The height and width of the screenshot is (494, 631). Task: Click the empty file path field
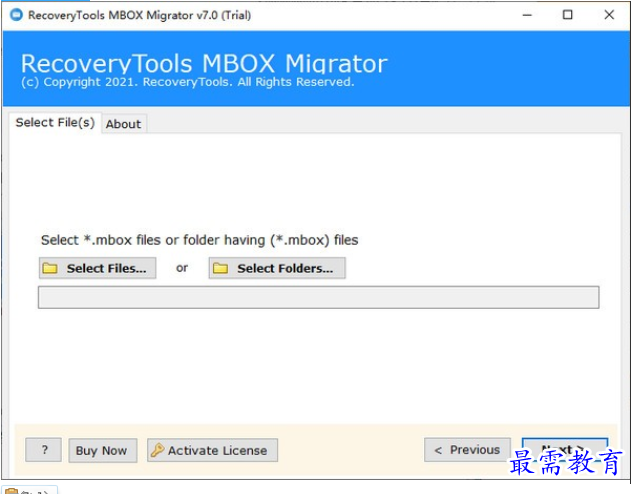coord(318,297)
